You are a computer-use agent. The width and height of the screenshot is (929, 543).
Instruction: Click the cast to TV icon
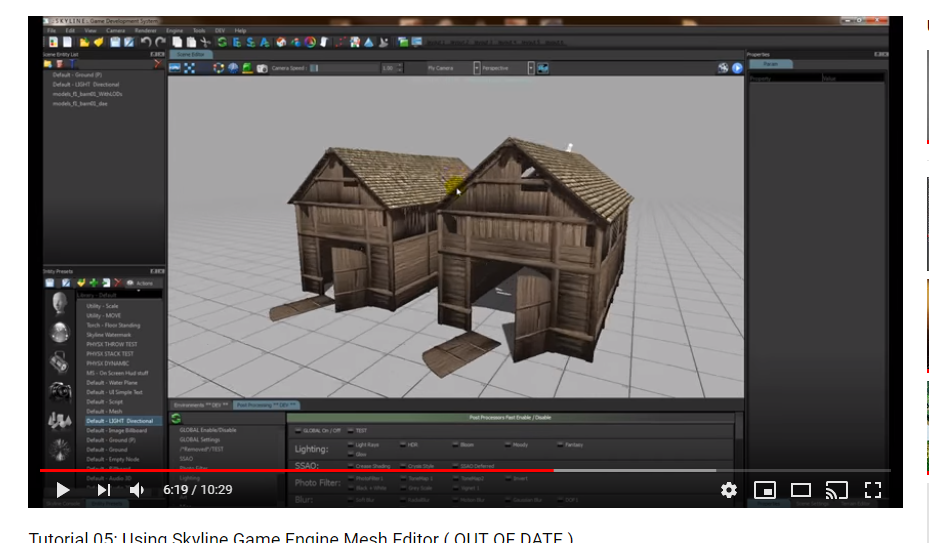tap(837, 490)
